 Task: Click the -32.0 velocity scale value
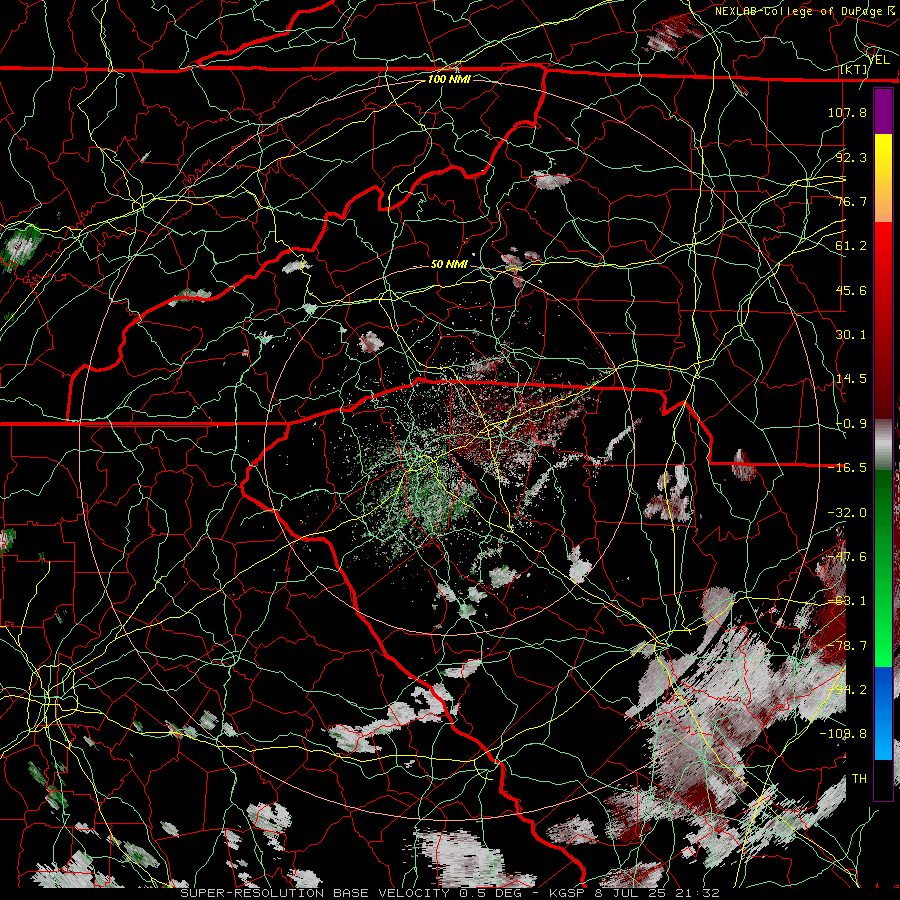point(847,513)
